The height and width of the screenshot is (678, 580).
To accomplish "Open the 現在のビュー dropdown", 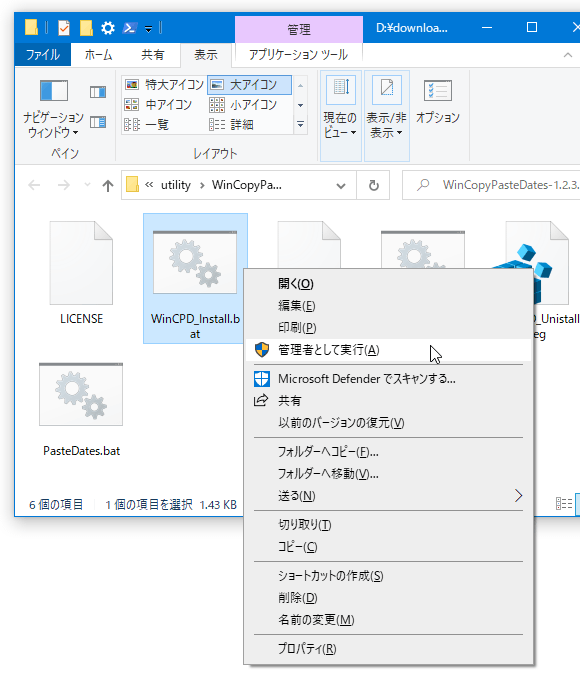I will [340, 116].
